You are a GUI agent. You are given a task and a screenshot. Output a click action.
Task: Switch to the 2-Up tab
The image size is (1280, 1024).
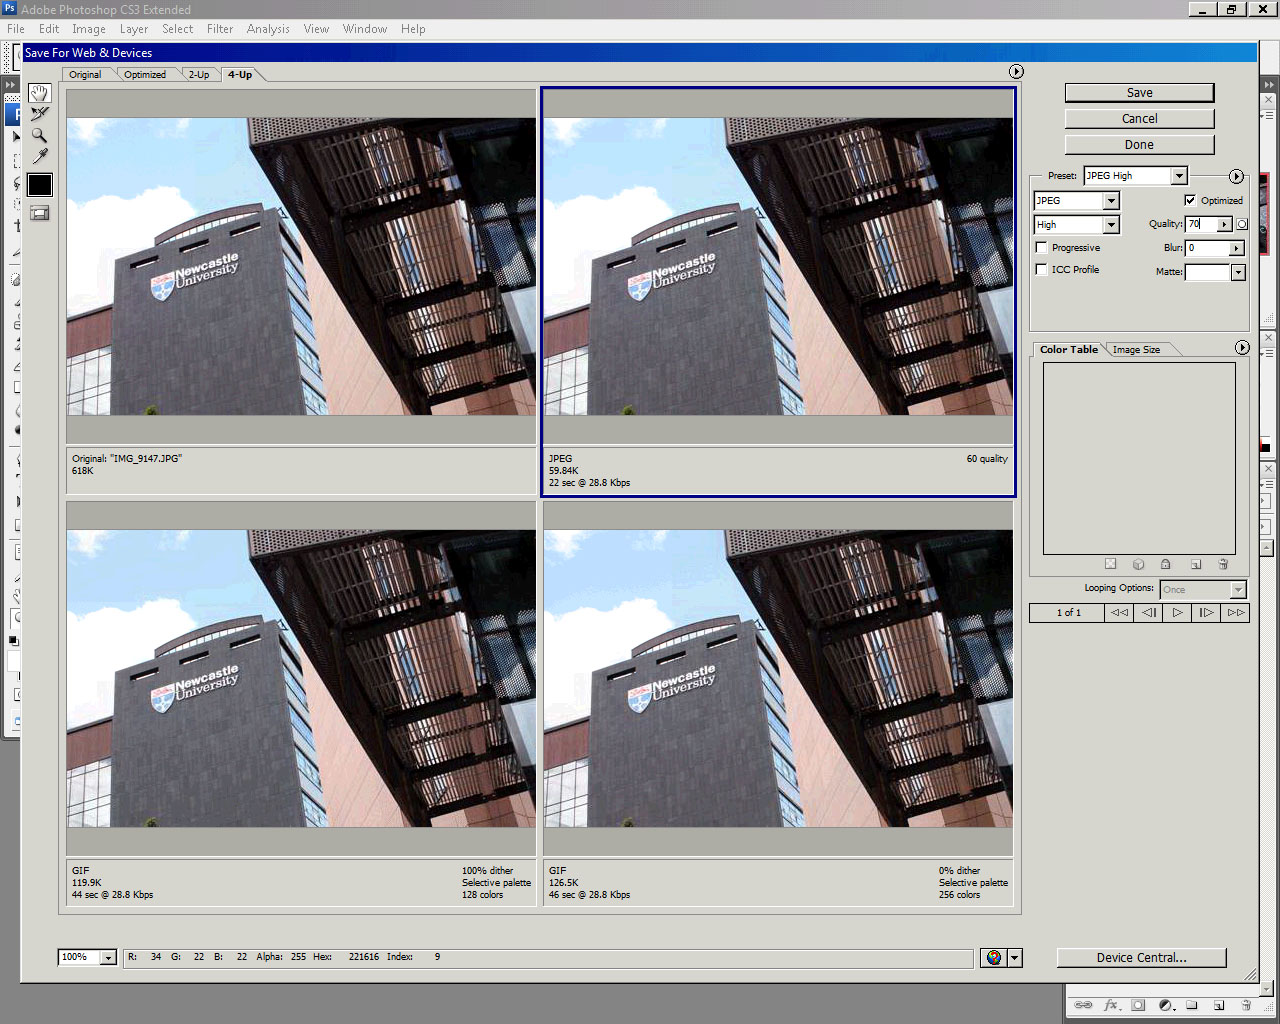coord(199,75)
